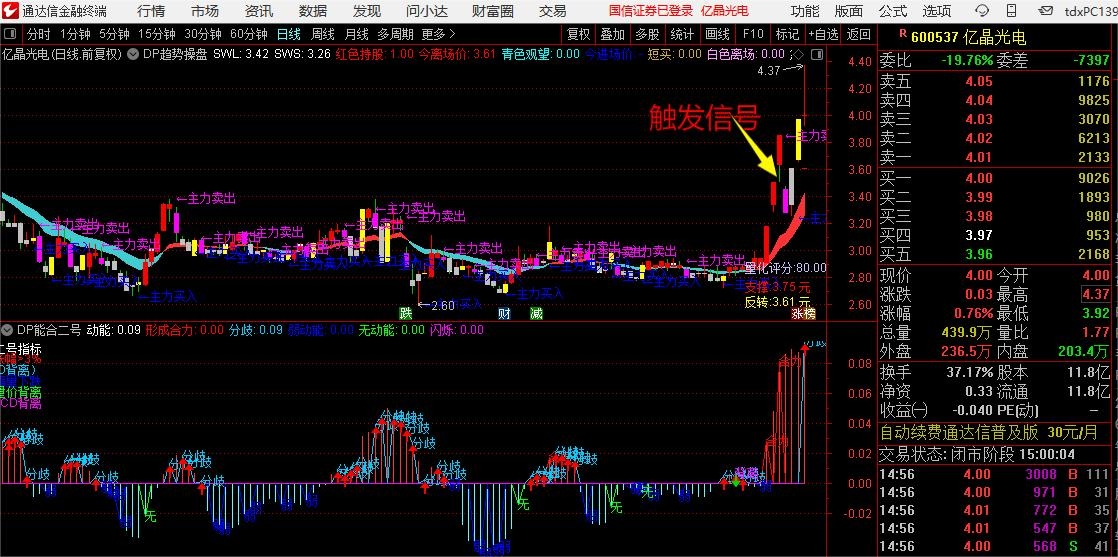Screen dimensions: 1118x557
Task: Open the 市场 menu
Action: pyautogui.click(x=205, y=11)
